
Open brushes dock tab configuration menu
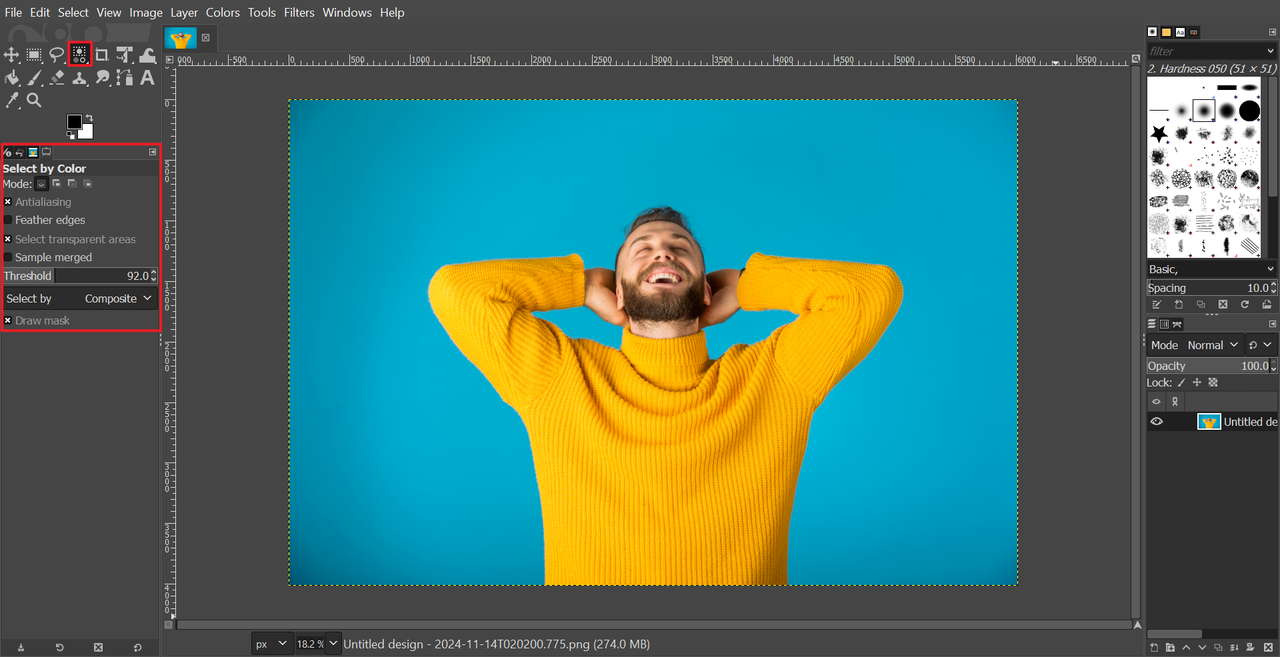click(x=1273, y=32)
